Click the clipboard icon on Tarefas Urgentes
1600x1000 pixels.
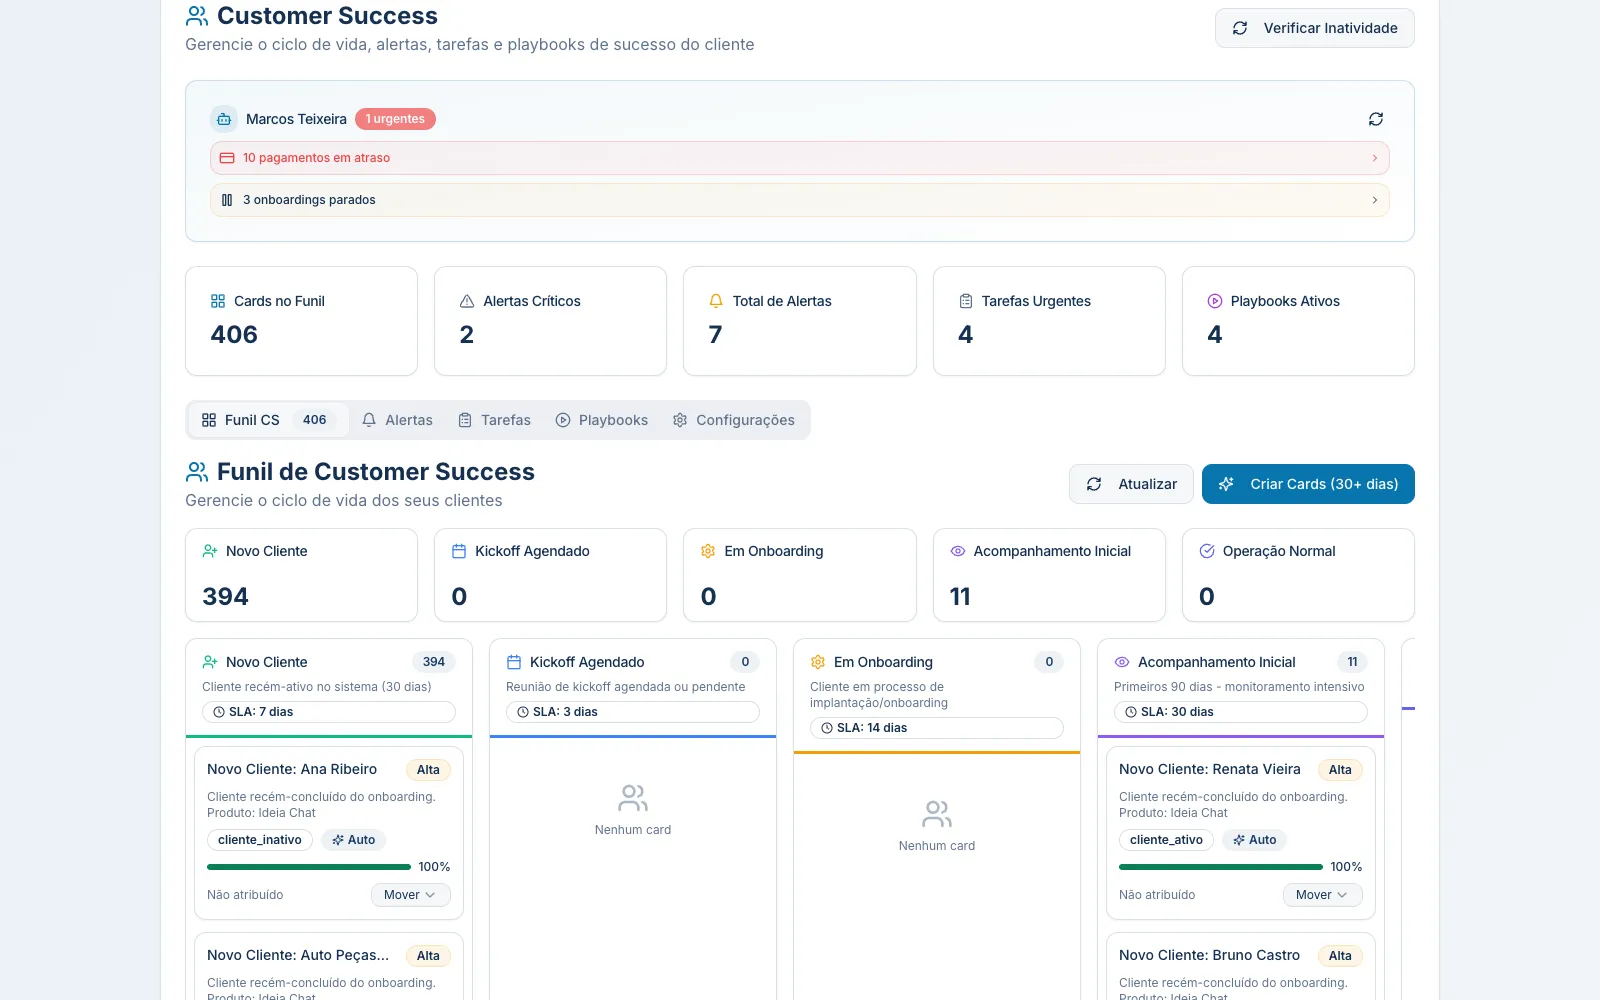pyautogui.click(x=966, y=301)
